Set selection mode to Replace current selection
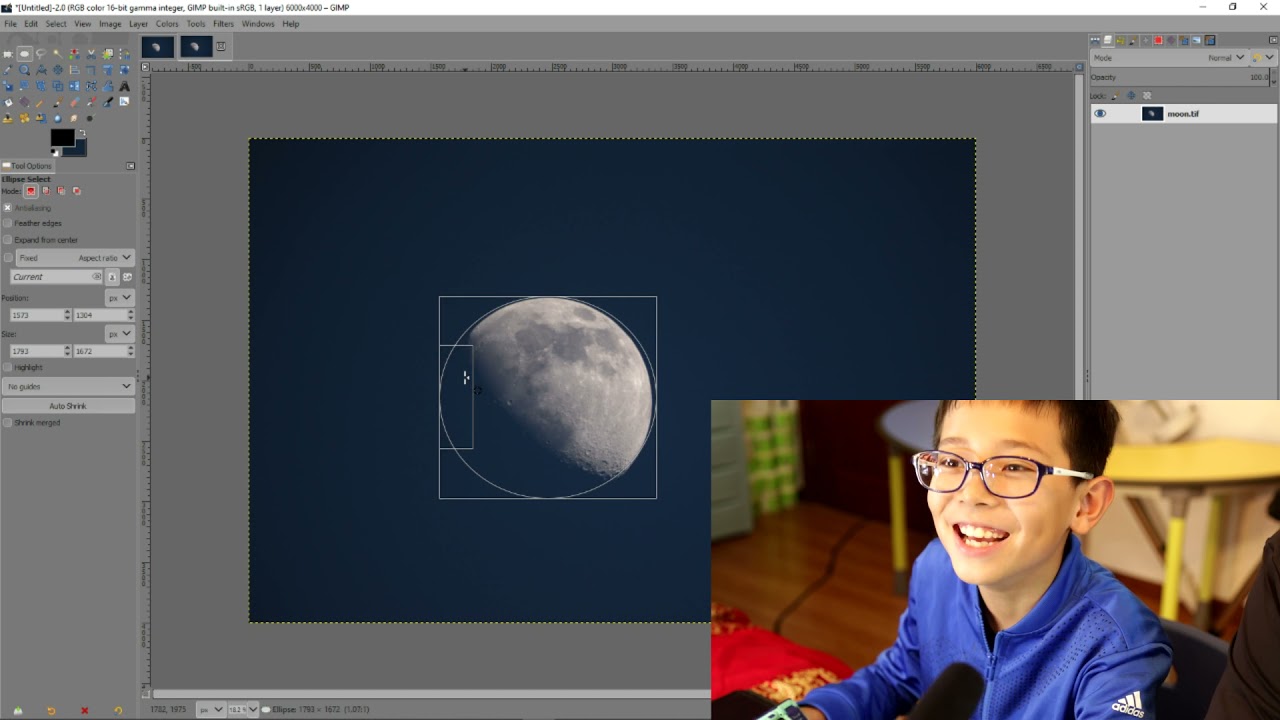This screenshot has height=720, width=1280. click(x=31, y=190)
